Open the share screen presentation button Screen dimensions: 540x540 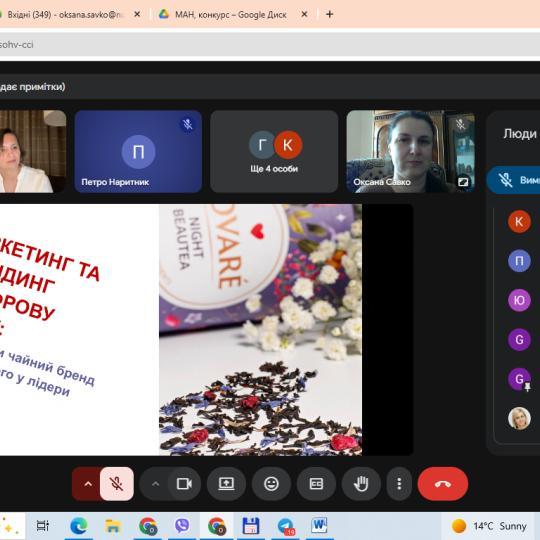tap(226, 484)
